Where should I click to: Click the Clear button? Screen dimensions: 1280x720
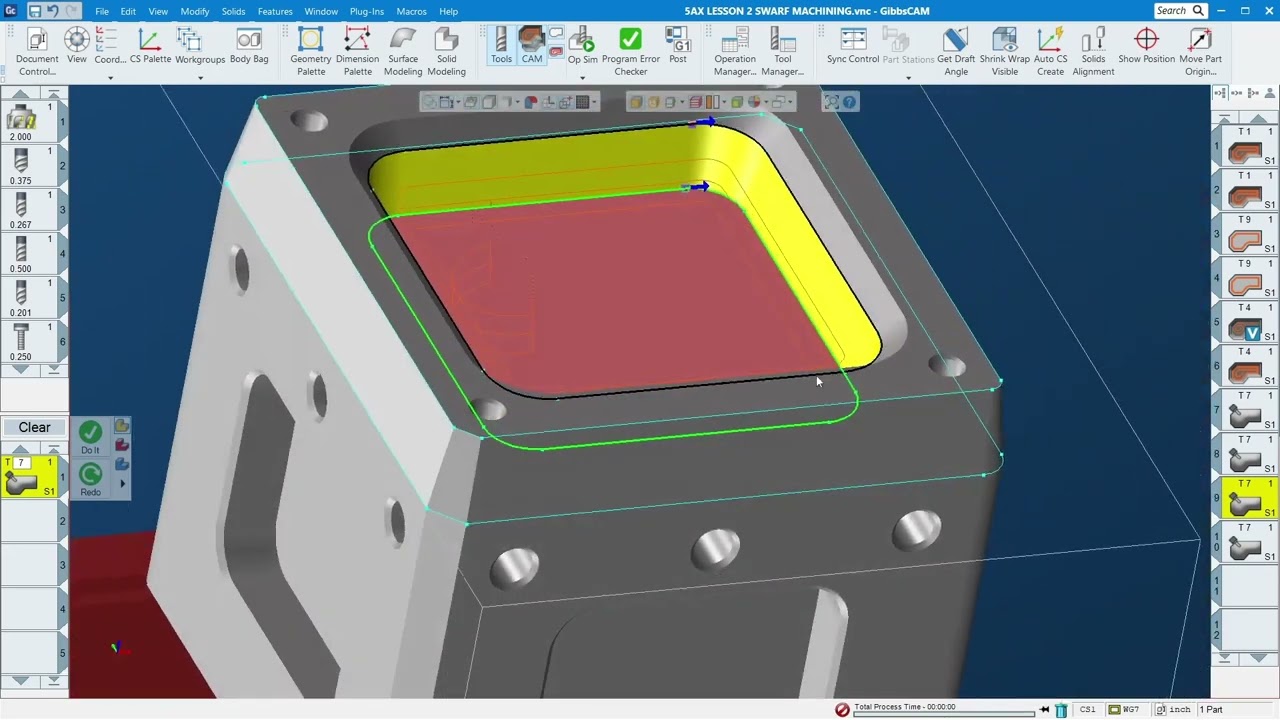click(34, 427)
